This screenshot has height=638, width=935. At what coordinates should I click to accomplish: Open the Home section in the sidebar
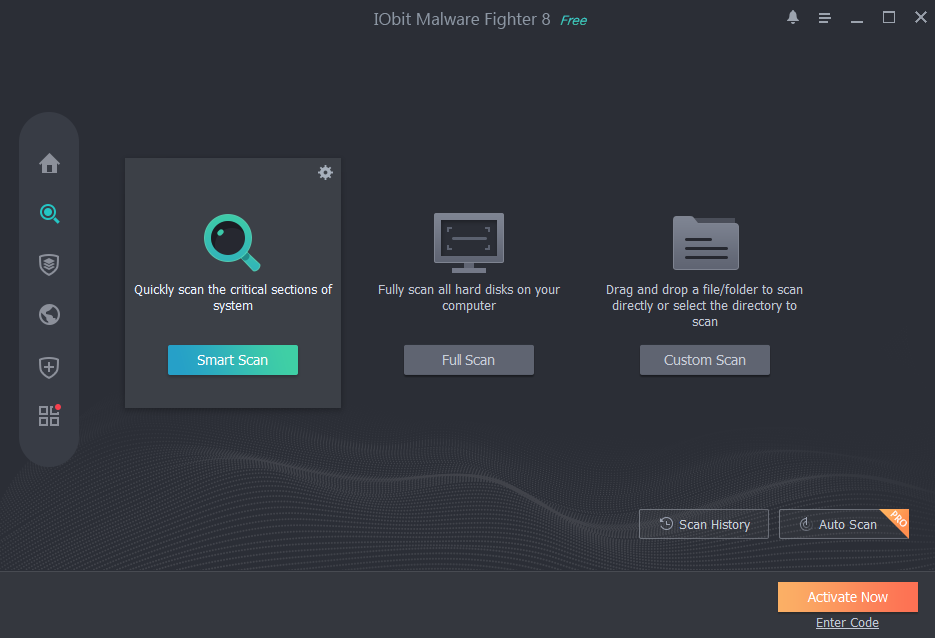(x=48, y=164)
